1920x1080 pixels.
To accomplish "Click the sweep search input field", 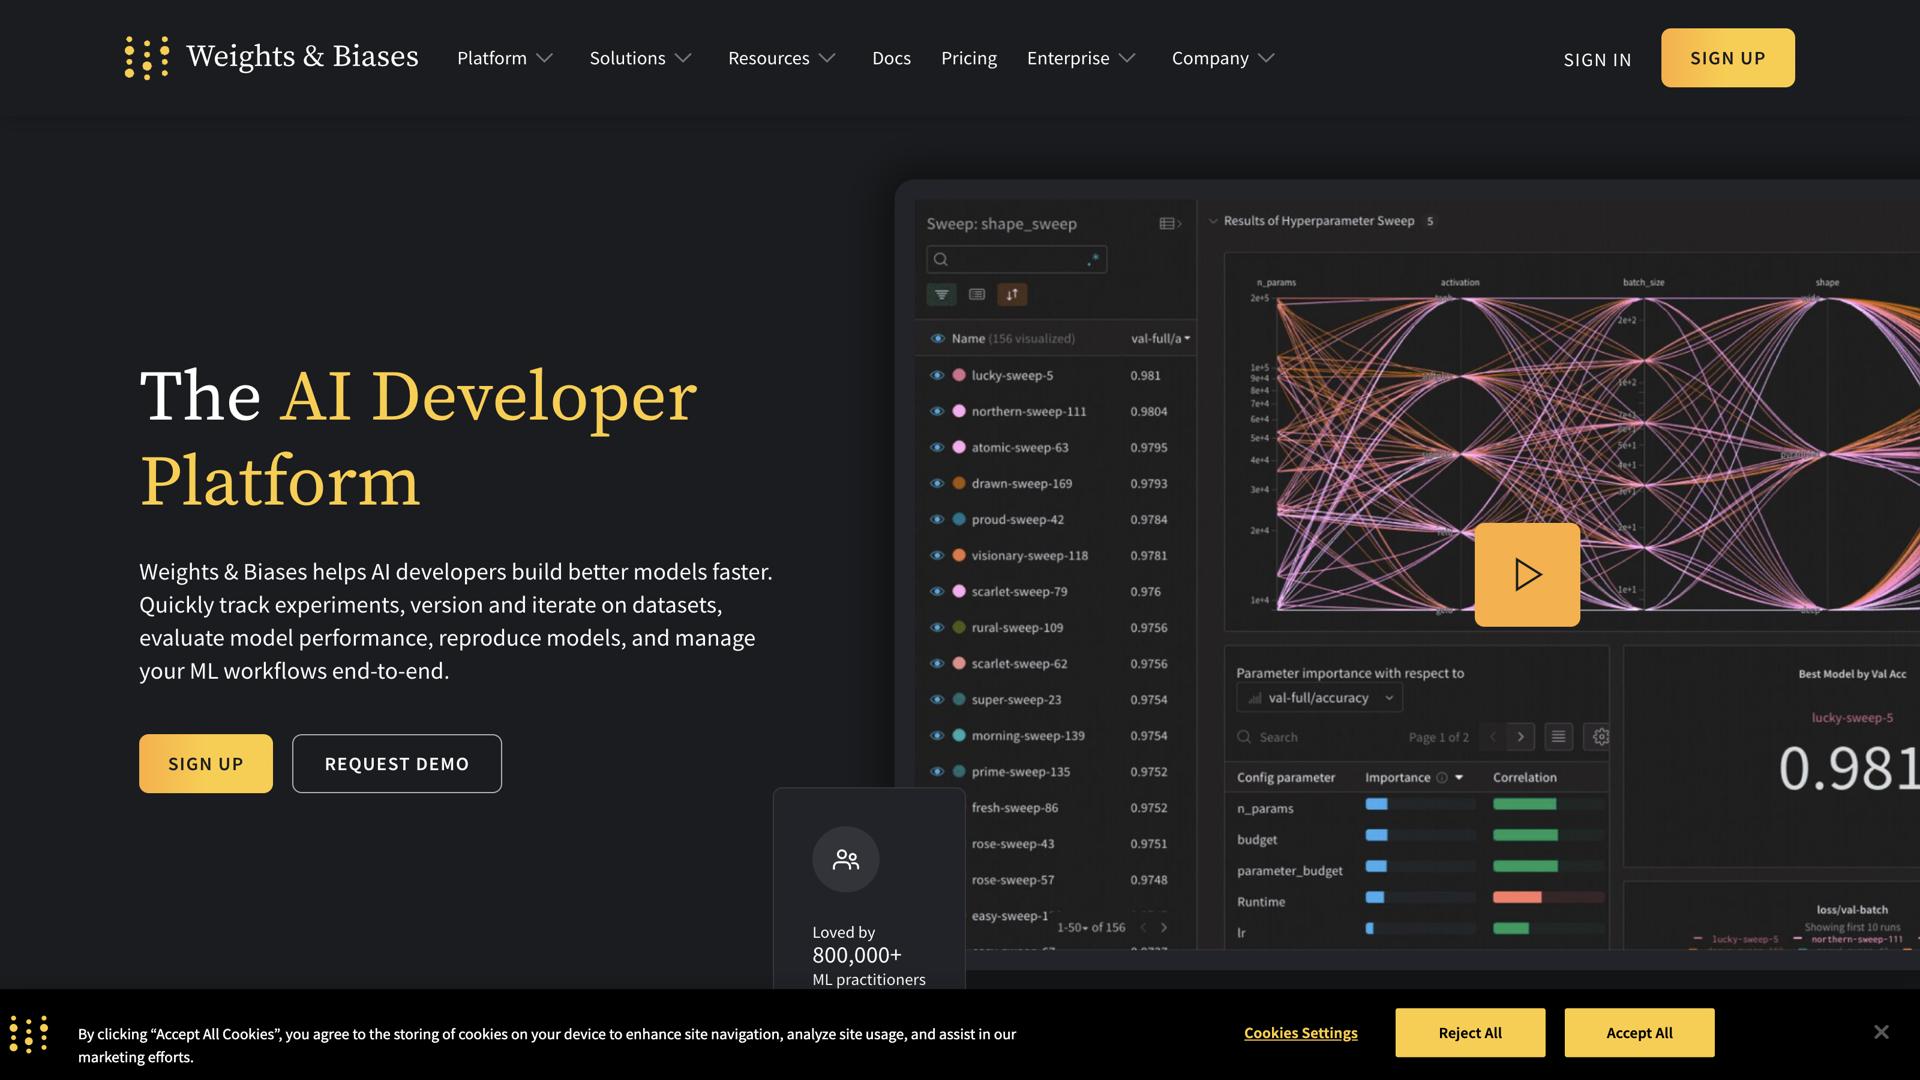I will pyautogui.click(x=1015, y=260).
